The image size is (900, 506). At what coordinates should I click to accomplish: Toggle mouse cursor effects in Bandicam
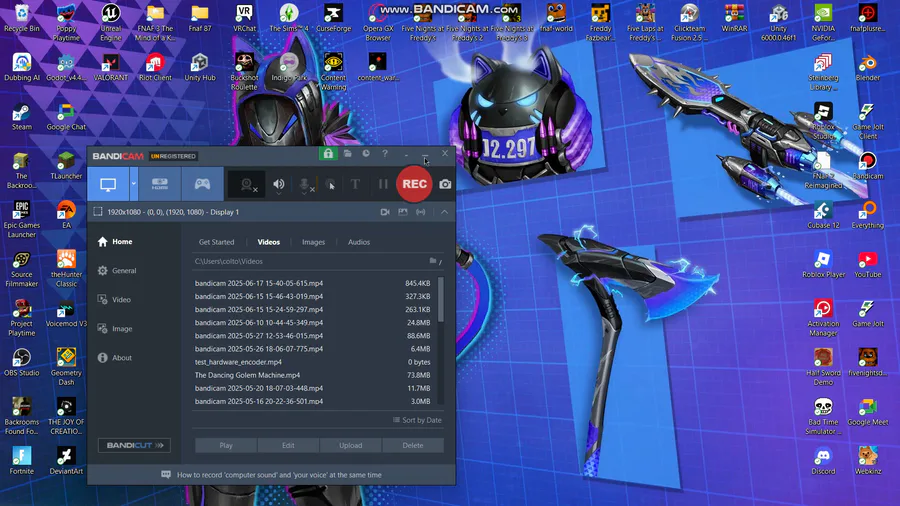[x=331, y=184]
